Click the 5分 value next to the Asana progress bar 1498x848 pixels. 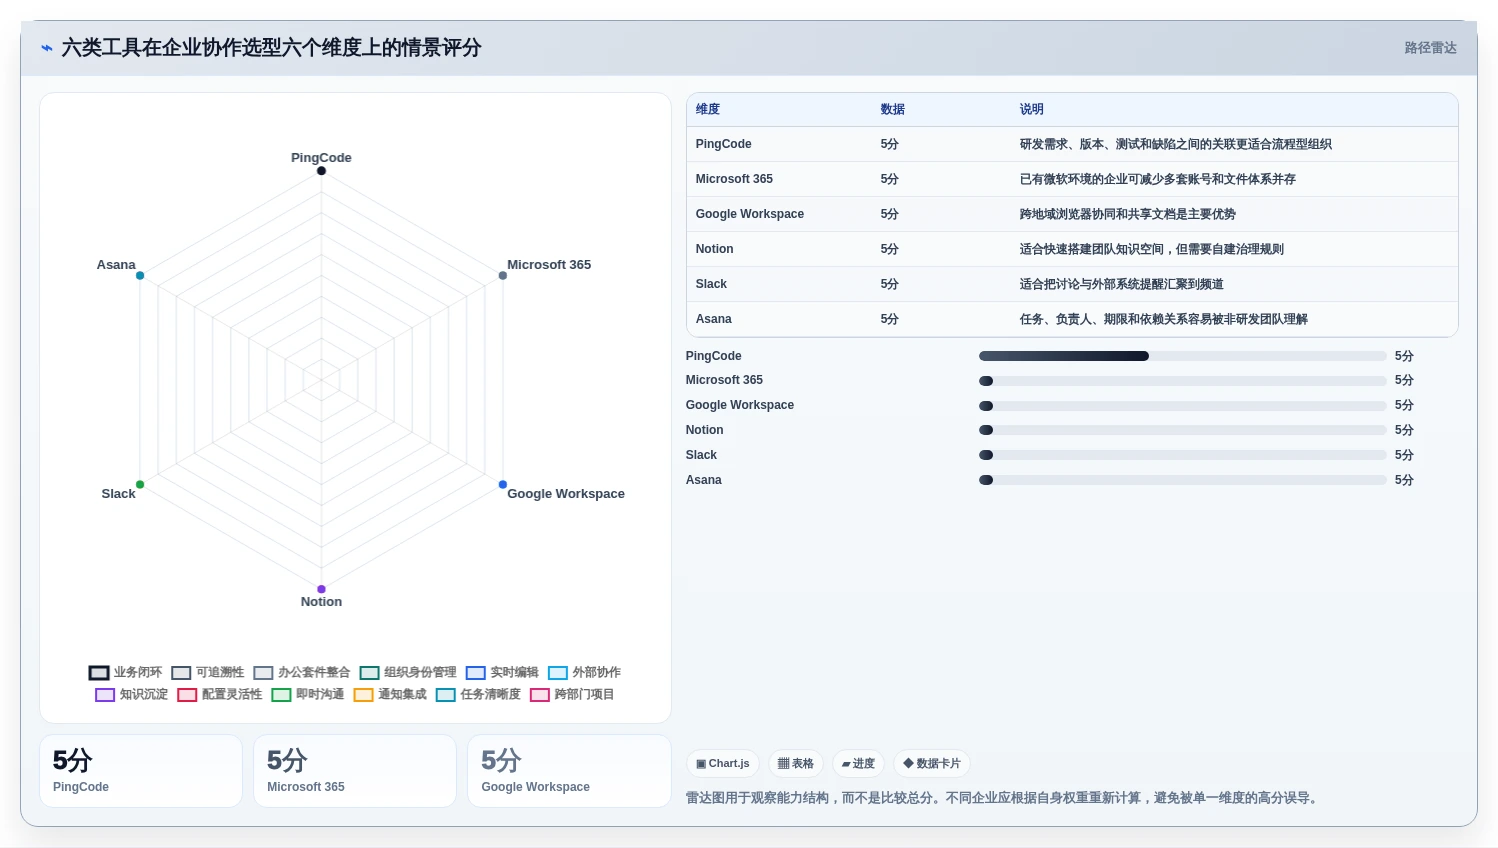tap(1404, 480)
